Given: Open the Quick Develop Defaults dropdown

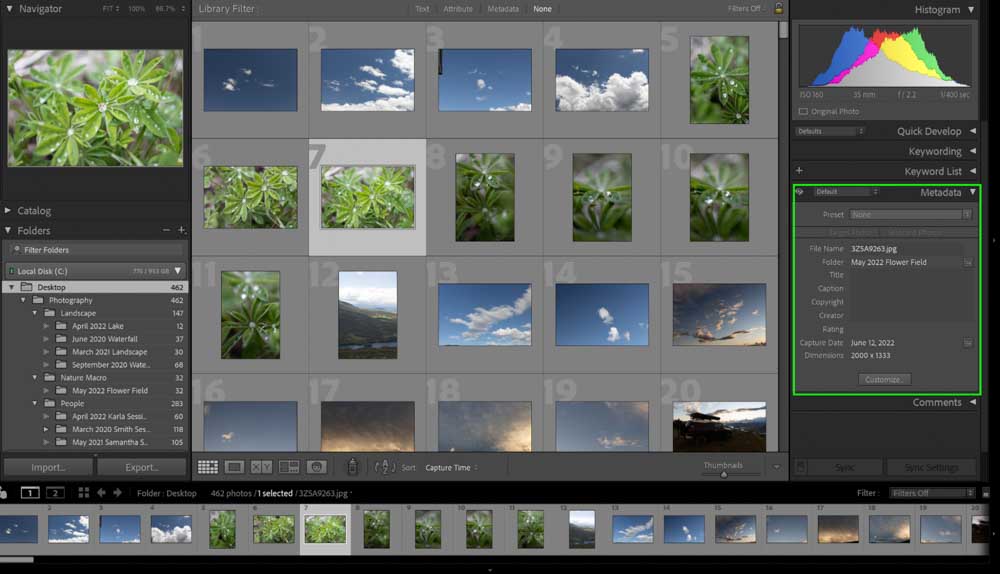Looking at the screenshot, I should 830,131.
